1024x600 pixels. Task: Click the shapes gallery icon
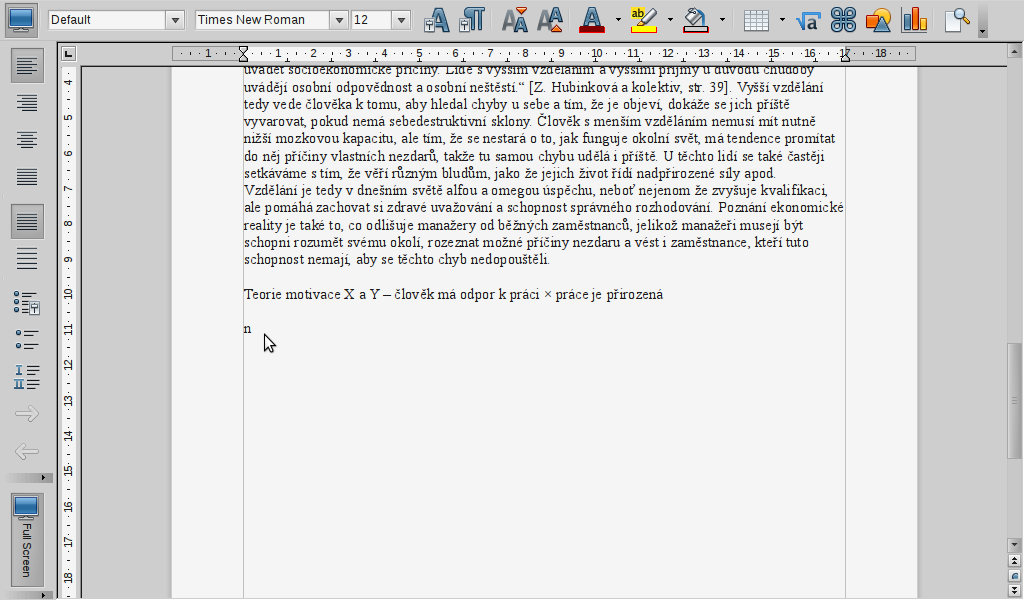878,20
